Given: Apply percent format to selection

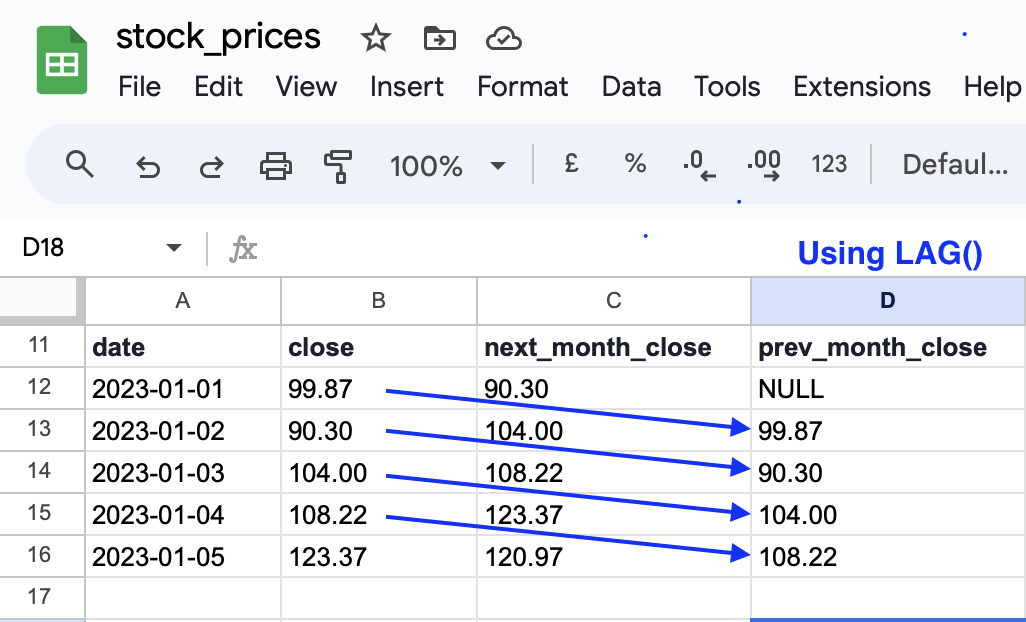Looking at the screenshot, I should pyautogui.click(x=635, y=165).
